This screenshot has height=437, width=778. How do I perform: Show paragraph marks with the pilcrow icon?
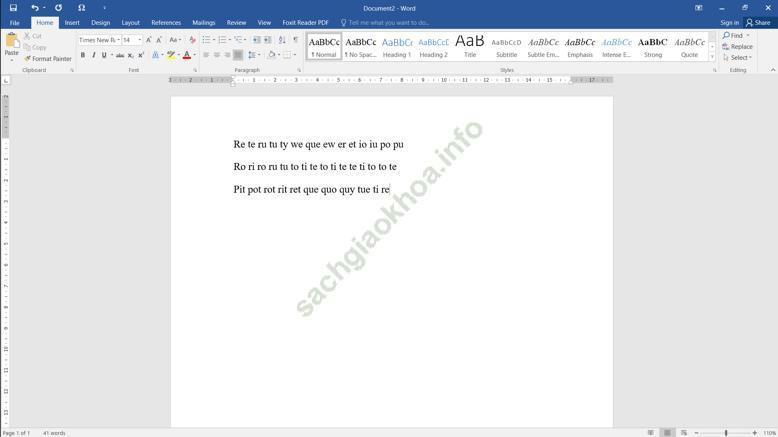(296, 40)
